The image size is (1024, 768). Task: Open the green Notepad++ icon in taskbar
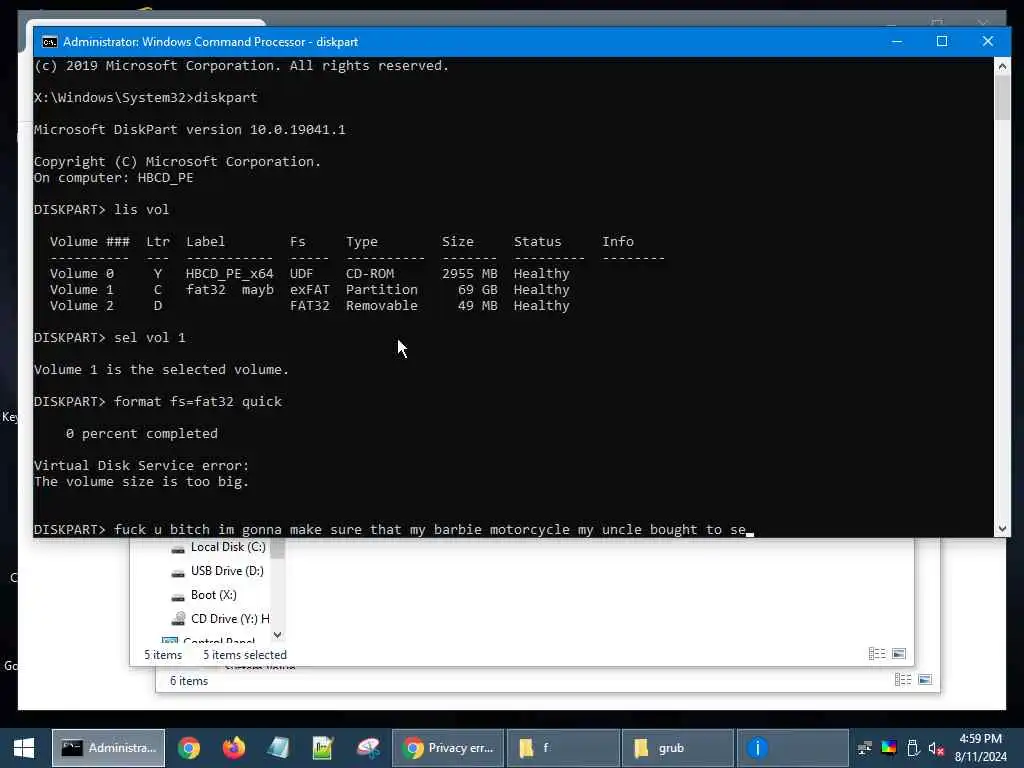pyautogui.click(x=323, y=748)
